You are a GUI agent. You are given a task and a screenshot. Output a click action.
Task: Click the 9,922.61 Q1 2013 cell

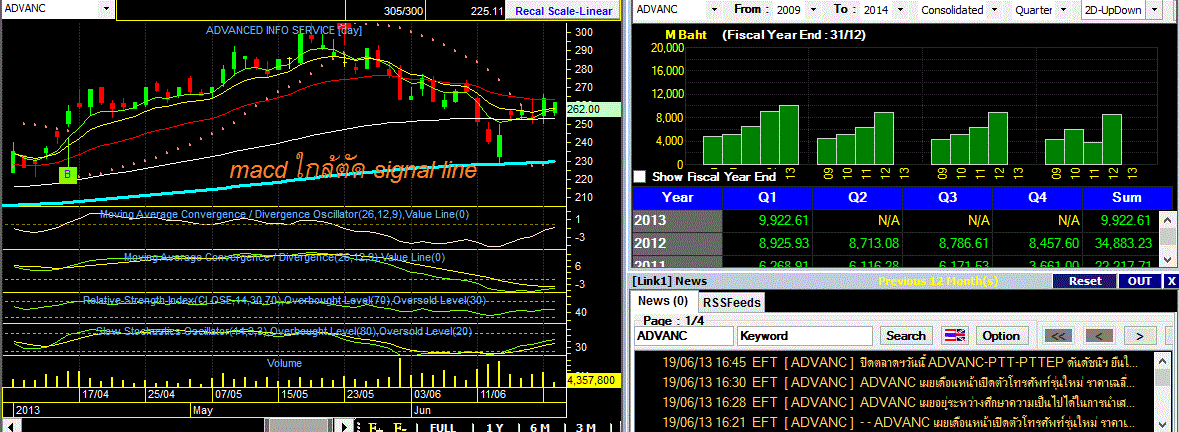pos(767,220)
